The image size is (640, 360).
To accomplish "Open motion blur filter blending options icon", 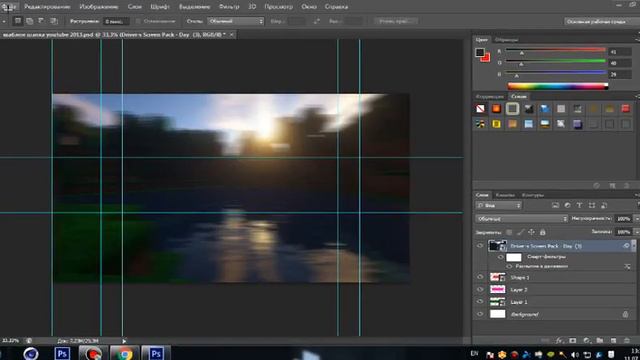I will click(x=627, y=267).
